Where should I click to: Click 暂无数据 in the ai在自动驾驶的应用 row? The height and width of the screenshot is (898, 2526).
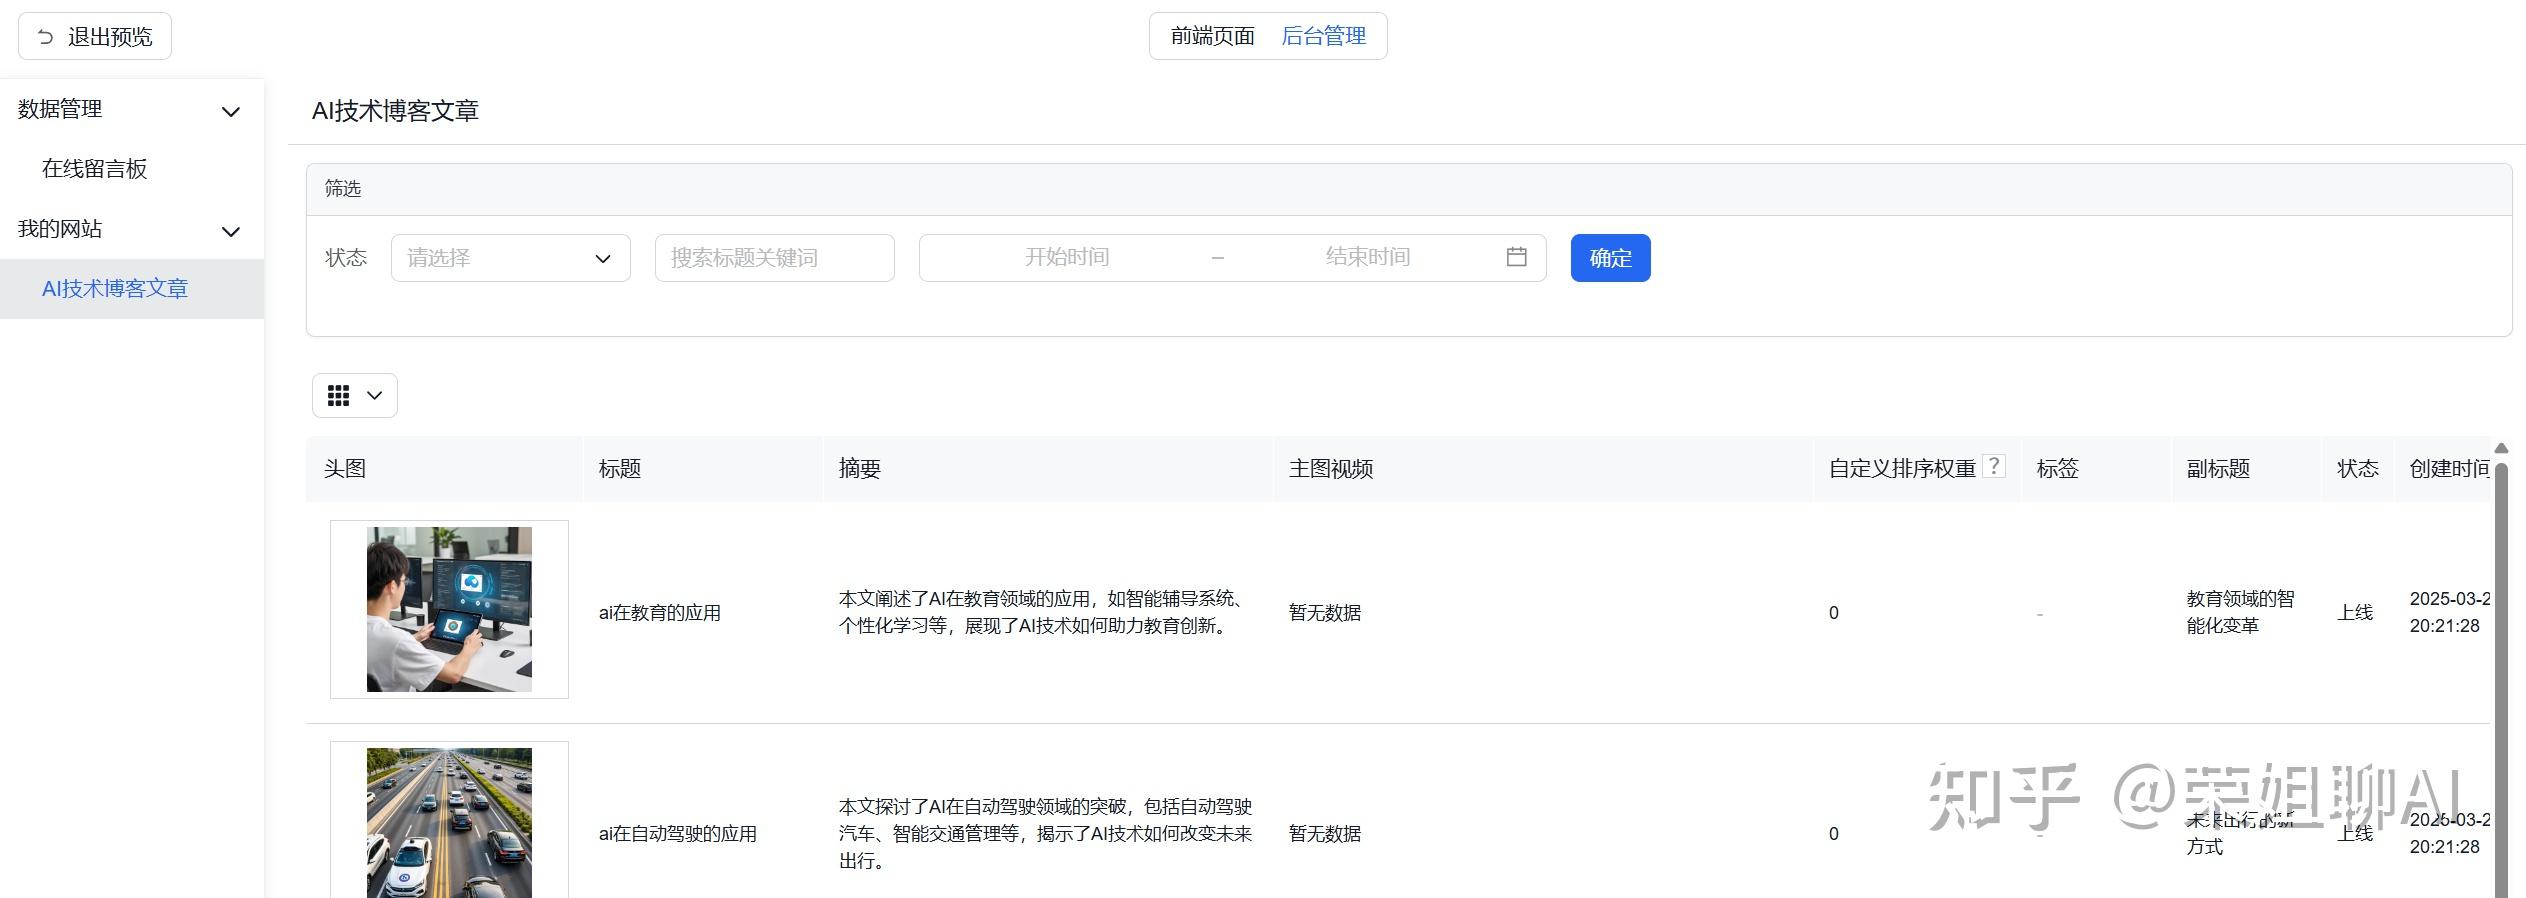(x=1325, y=834)
